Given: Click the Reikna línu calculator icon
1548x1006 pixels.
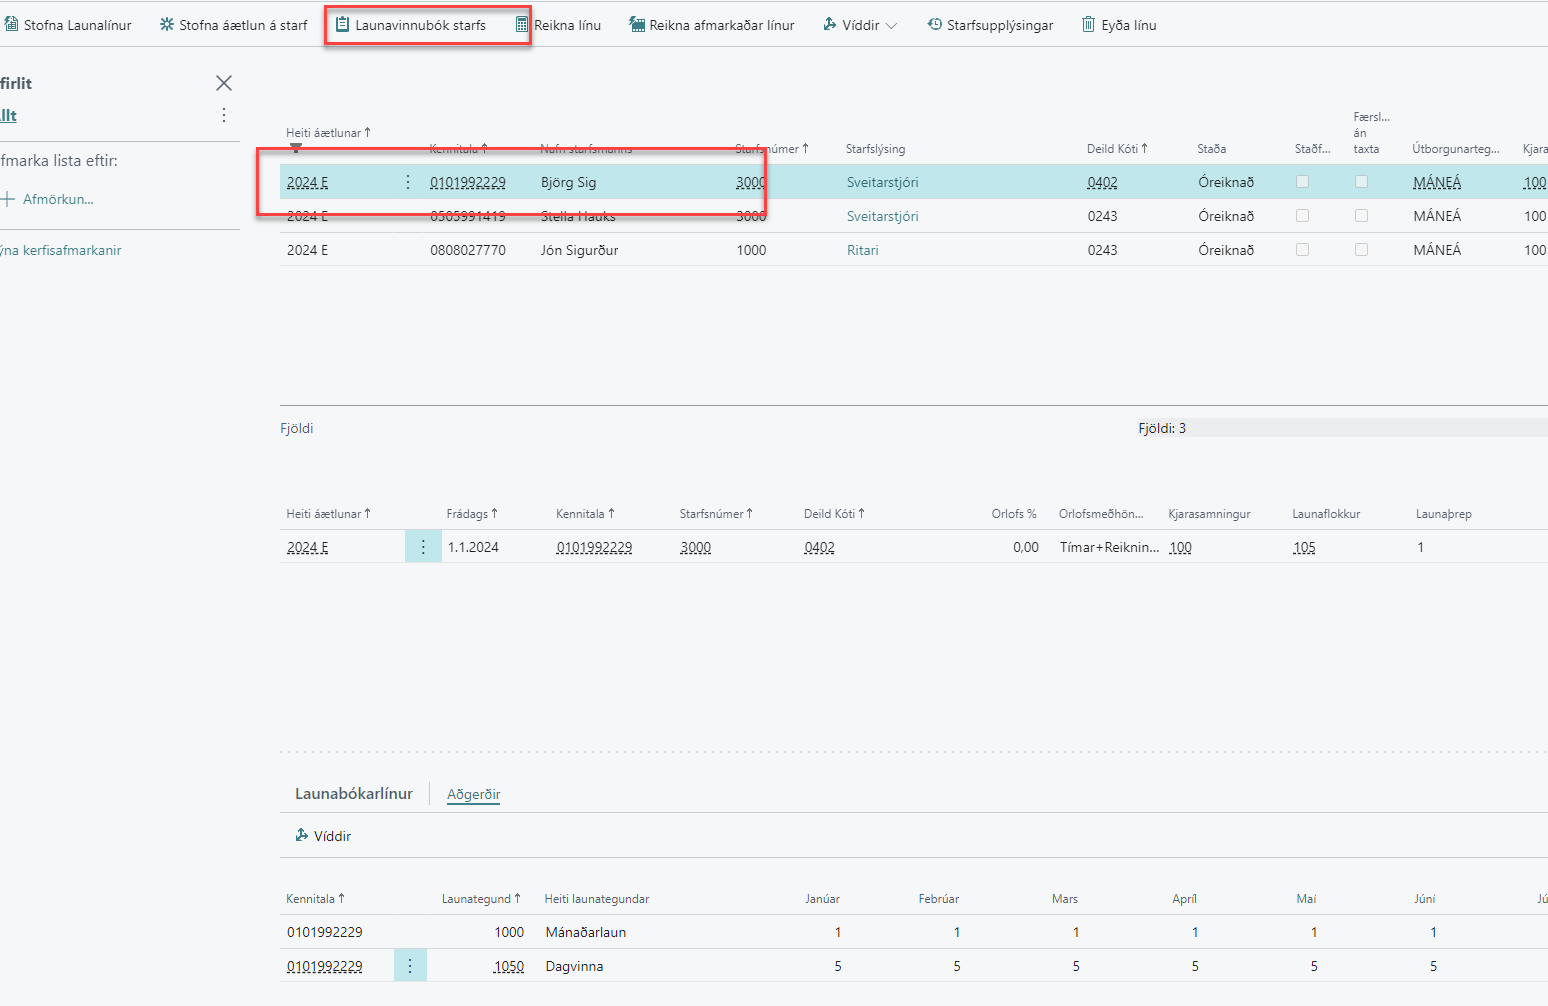Looking at the screenshot, I should [522, 25].
